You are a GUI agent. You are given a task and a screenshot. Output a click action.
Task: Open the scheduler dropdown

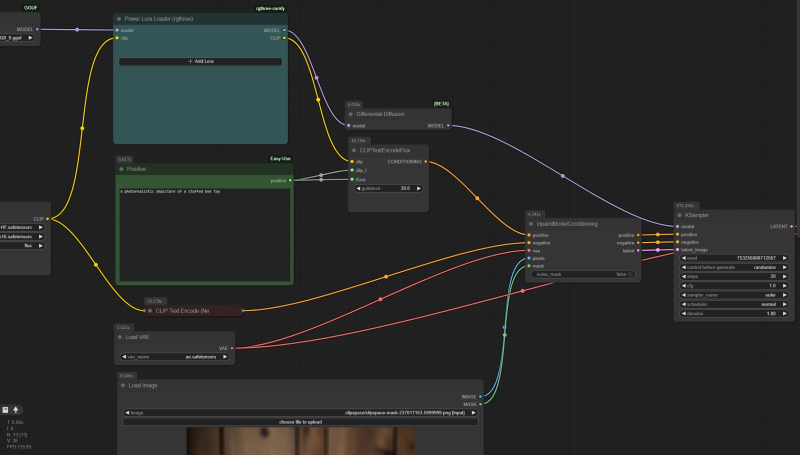pyautogui.click(x=735, y=304)
